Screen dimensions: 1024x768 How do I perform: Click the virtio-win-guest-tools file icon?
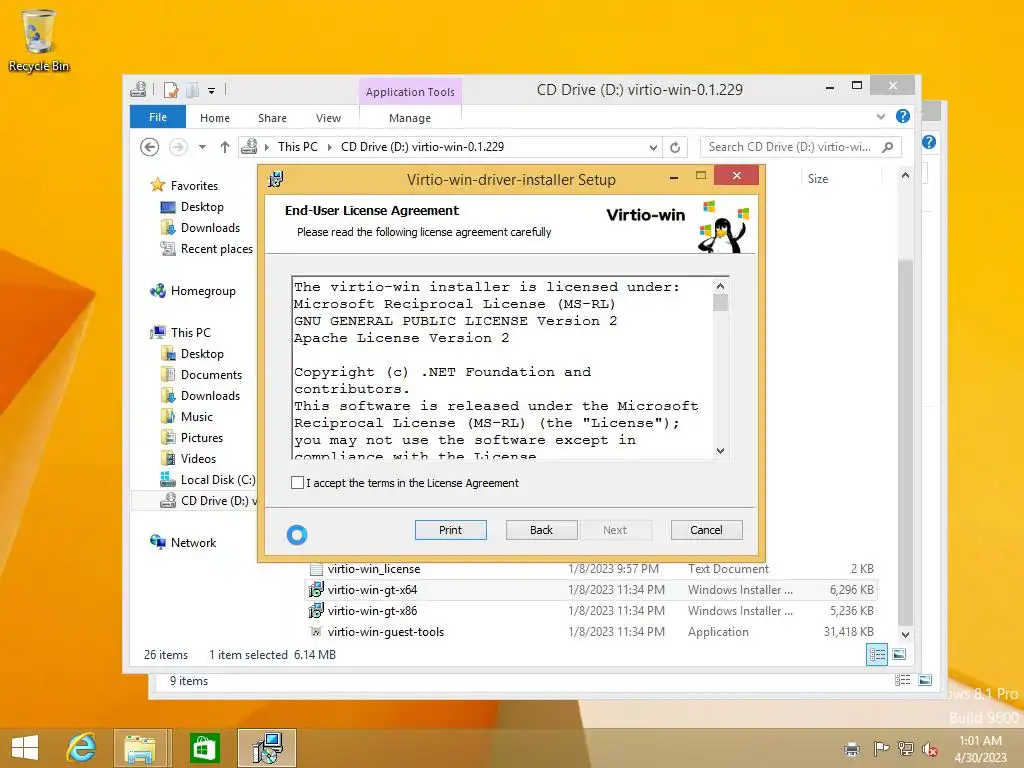(316, 632)
